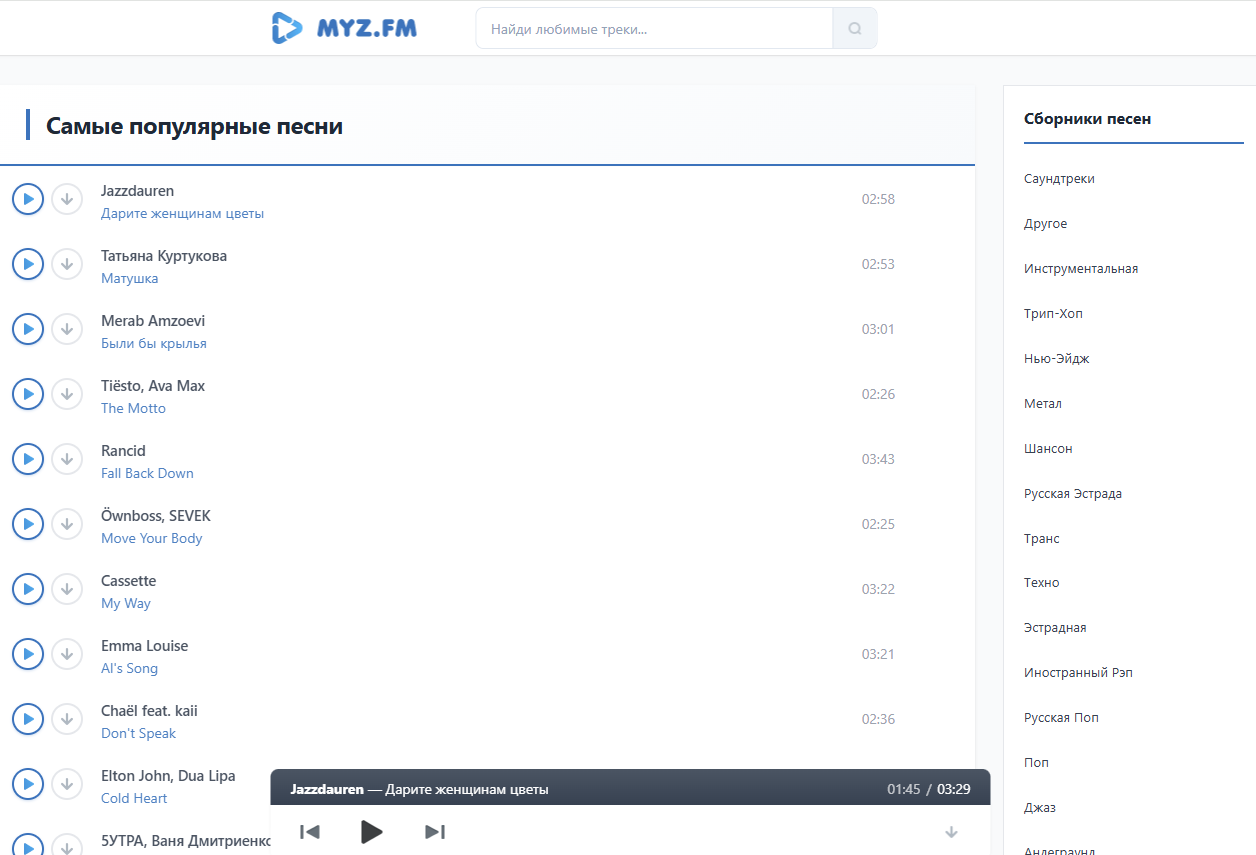Download Move Your Body track
The width and height of the screenshot is (1256, 855).
pos(67,524)
